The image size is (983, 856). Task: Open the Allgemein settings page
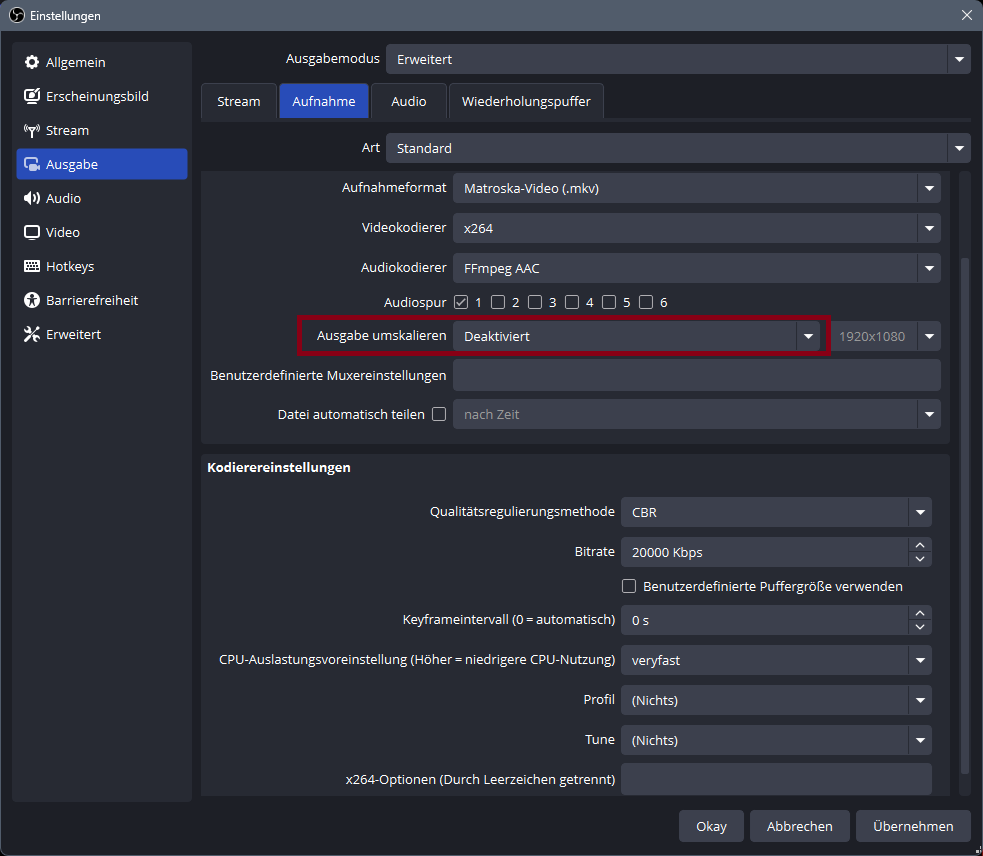point(102,62)
